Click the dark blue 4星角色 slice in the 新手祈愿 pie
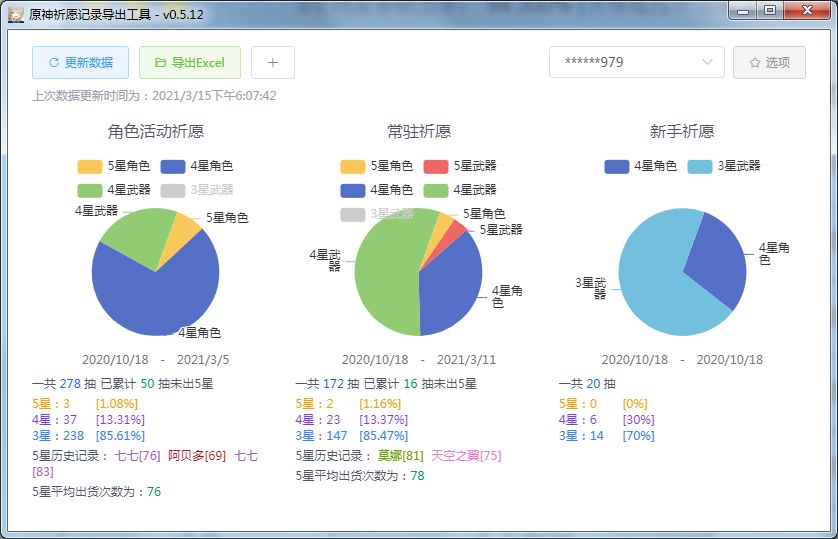Screen dimensions: 838x539 [719, 262]
